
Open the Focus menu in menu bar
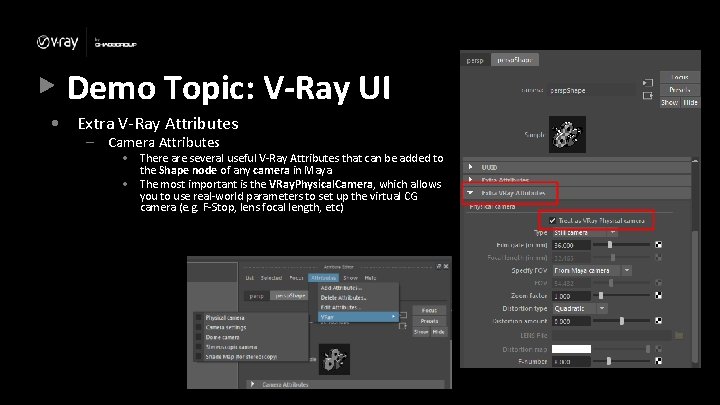pos(296,278)
